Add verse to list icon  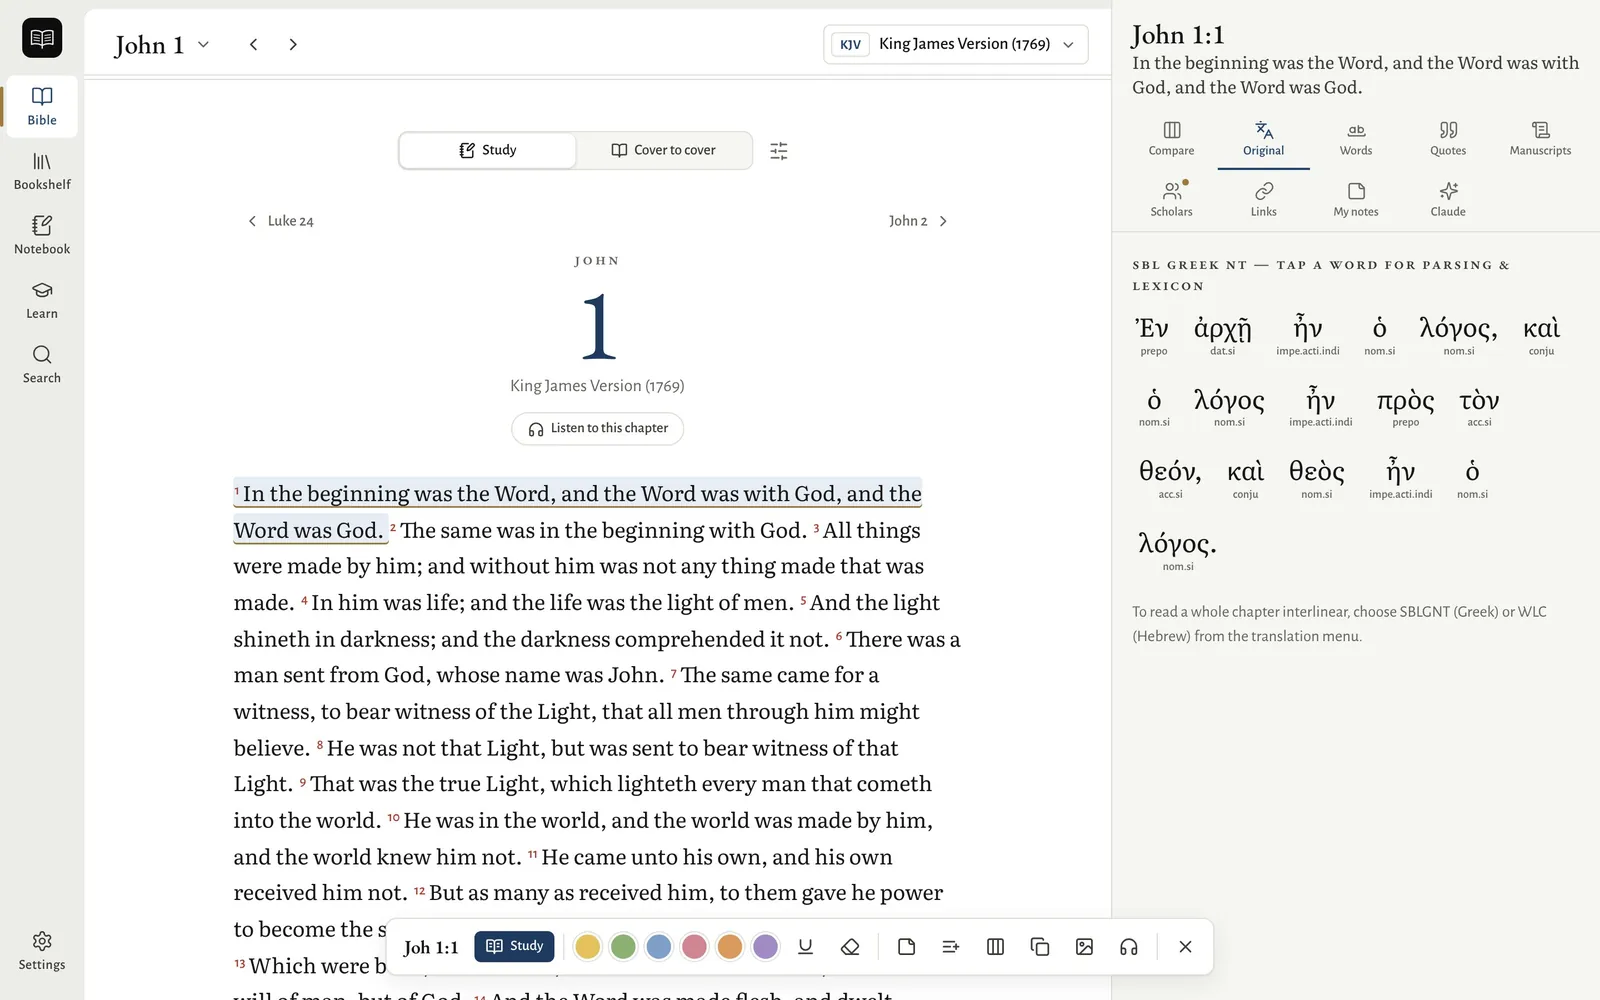tap(951, 947)
